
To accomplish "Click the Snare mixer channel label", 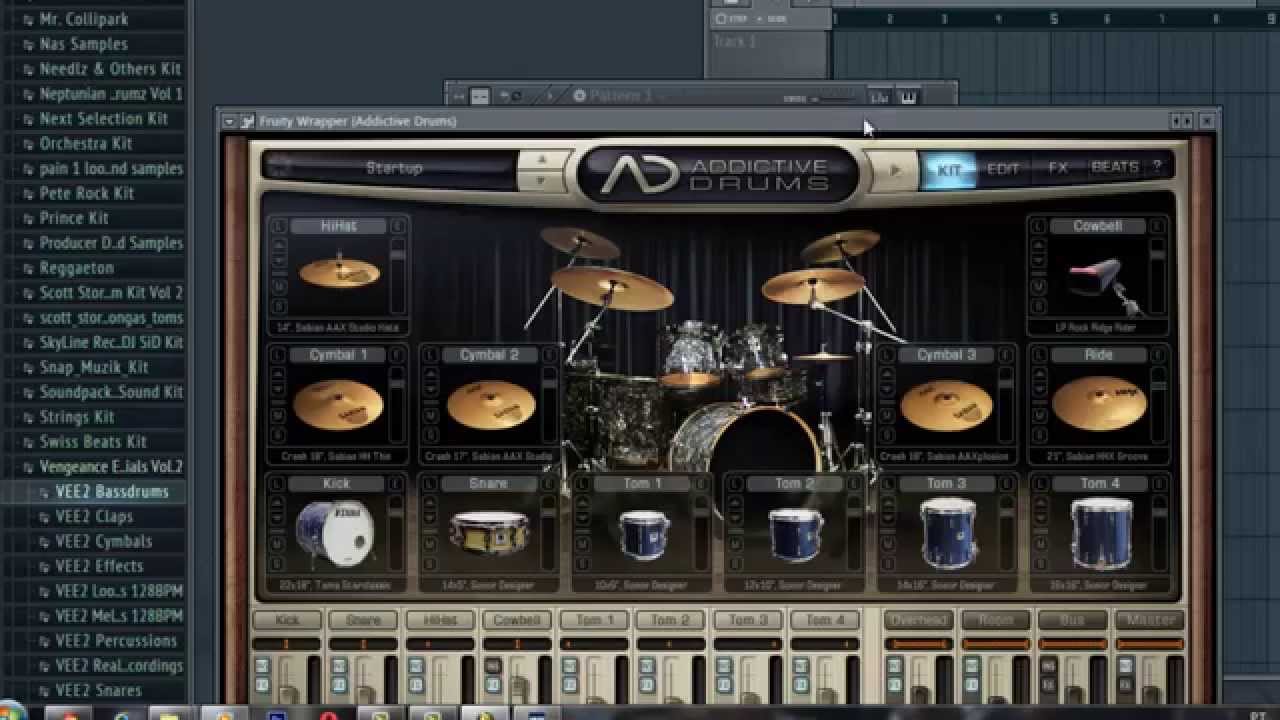I will 363,620.
